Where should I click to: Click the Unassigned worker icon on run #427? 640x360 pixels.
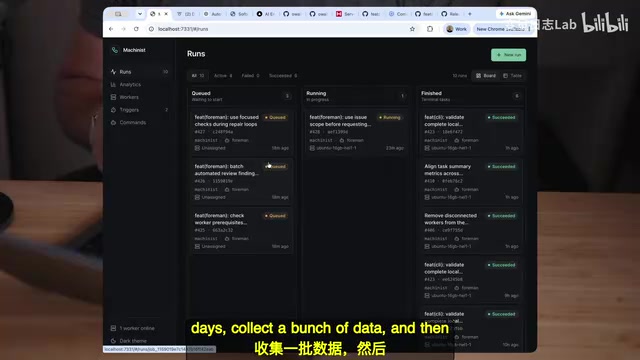(x=197, y=148)
